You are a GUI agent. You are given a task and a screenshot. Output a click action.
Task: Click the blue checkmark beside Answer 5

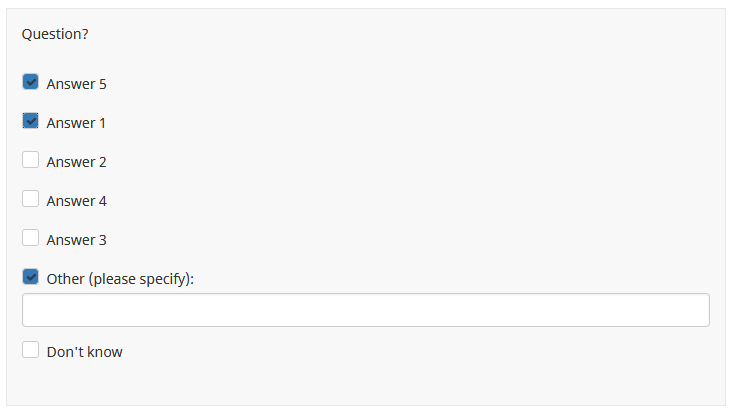pos(30,82)
